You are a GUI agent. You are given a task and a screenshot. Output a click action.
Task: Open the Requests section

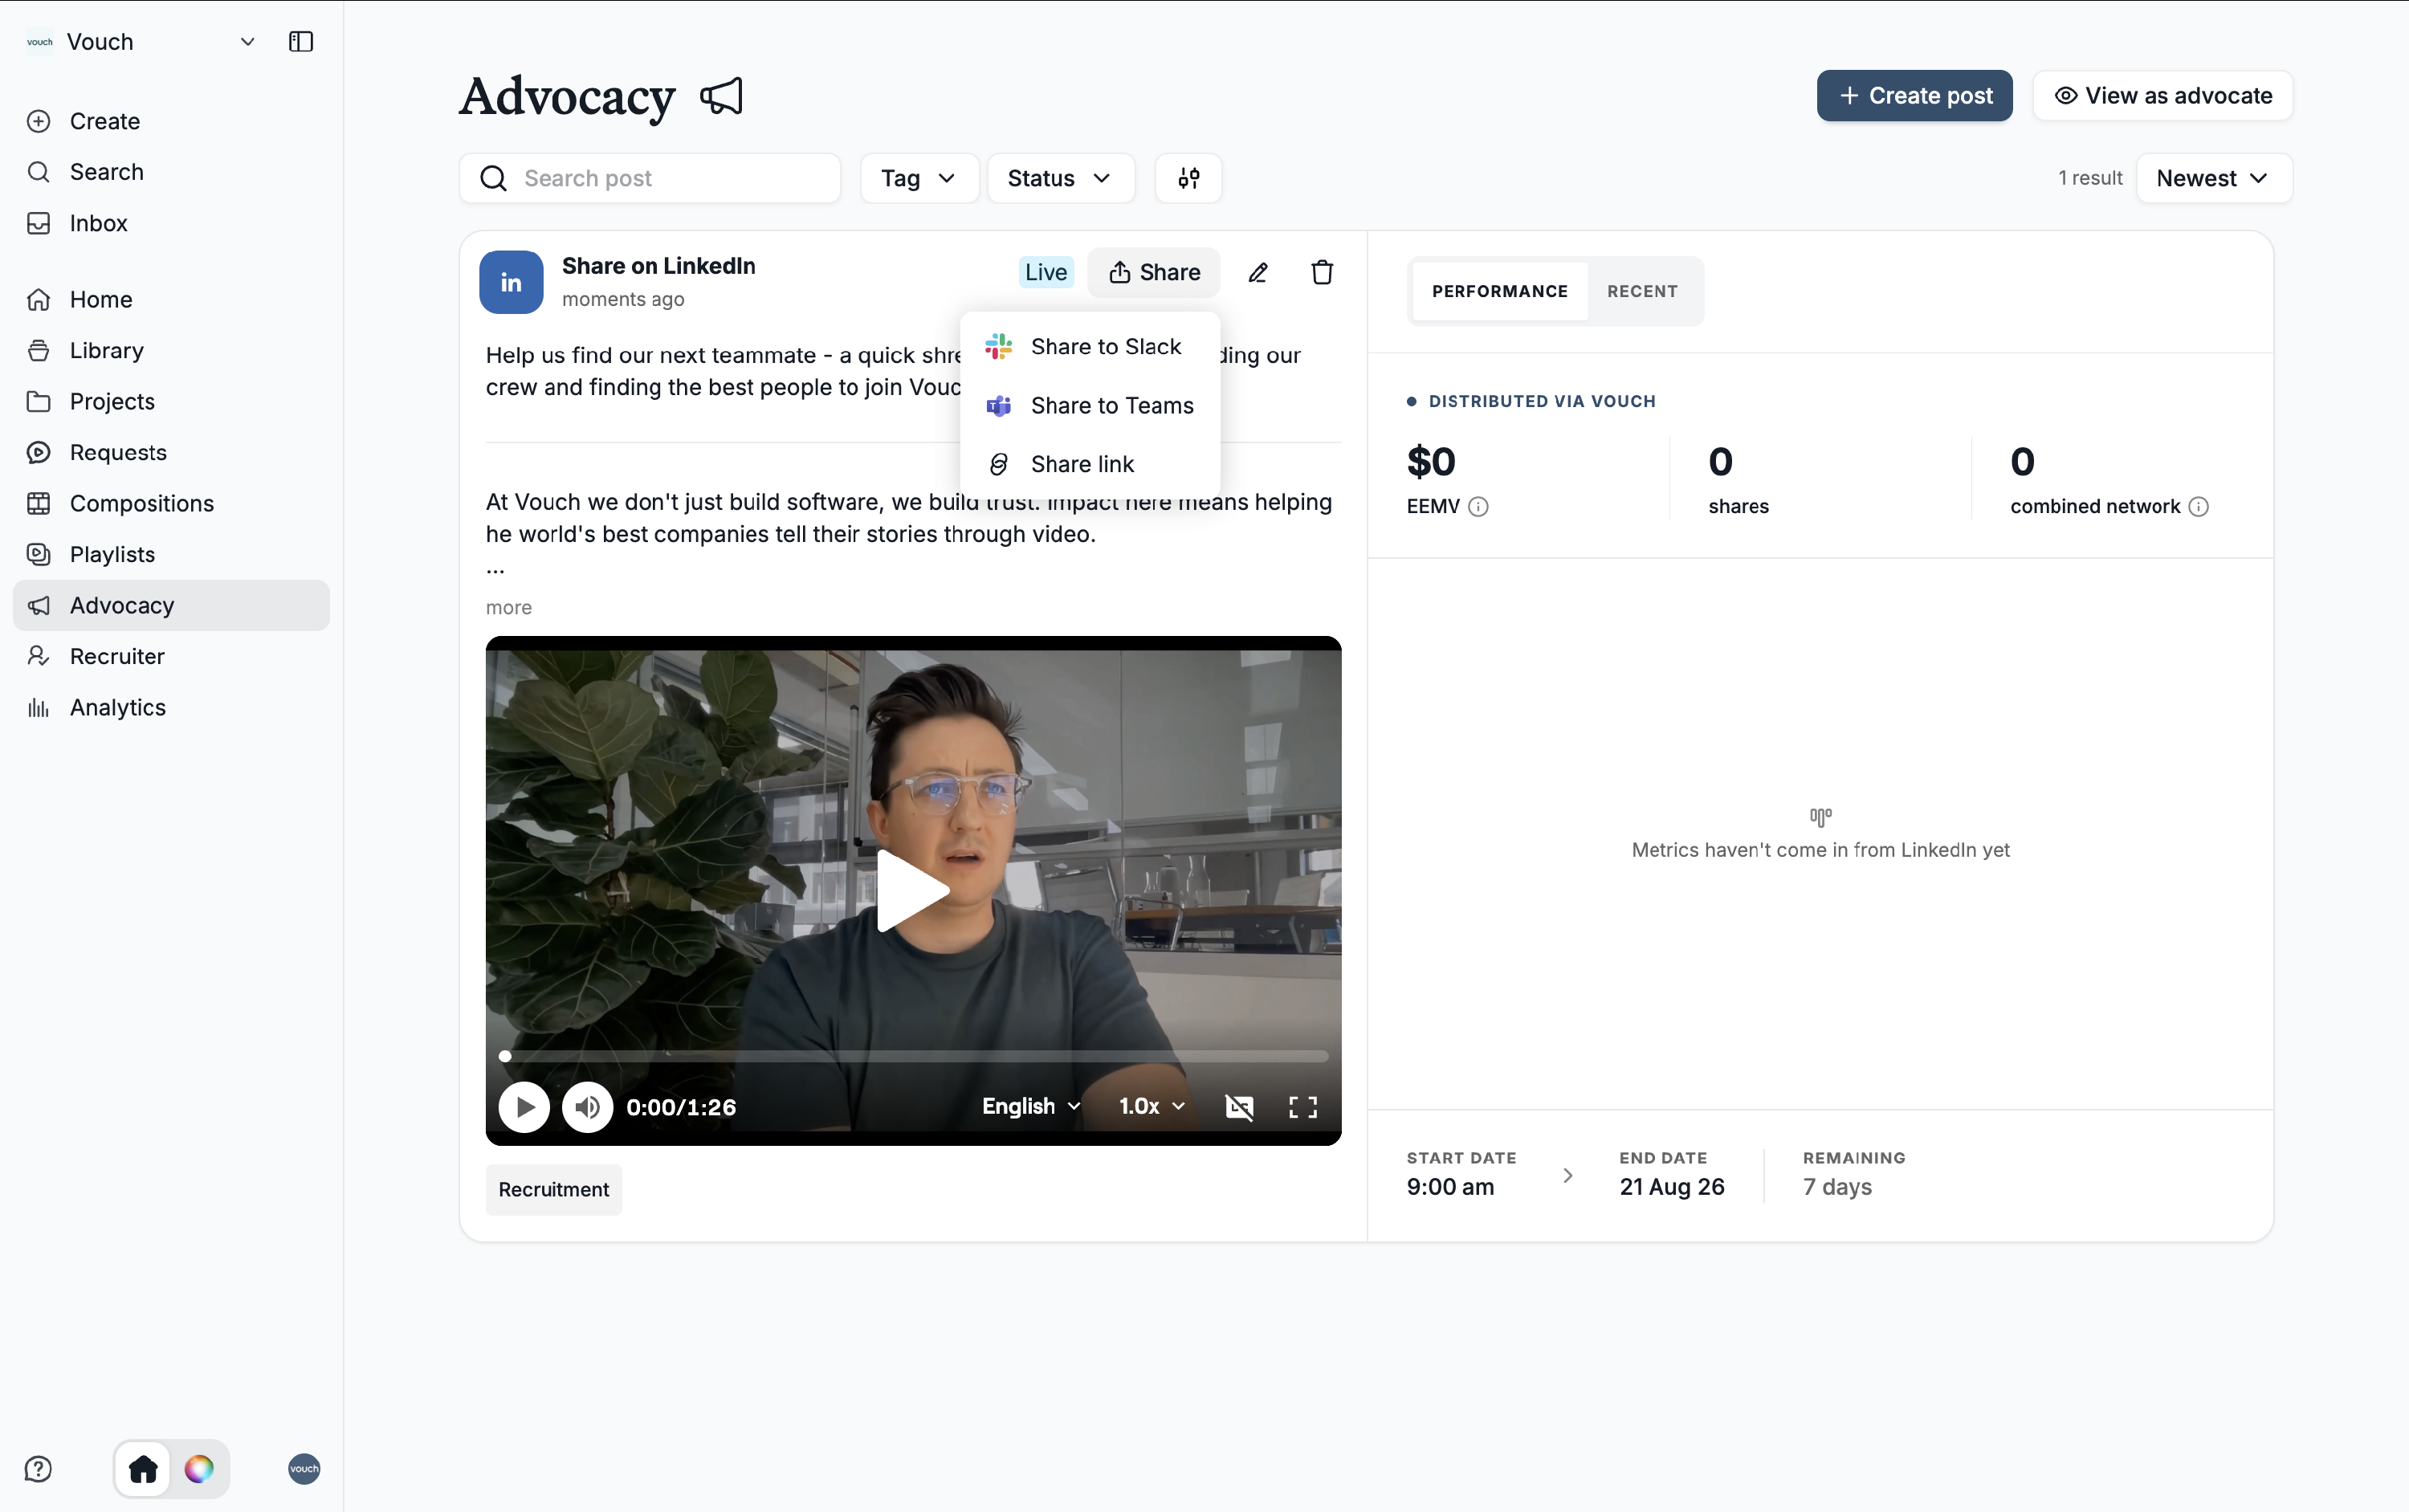click(x=171, y=452)
